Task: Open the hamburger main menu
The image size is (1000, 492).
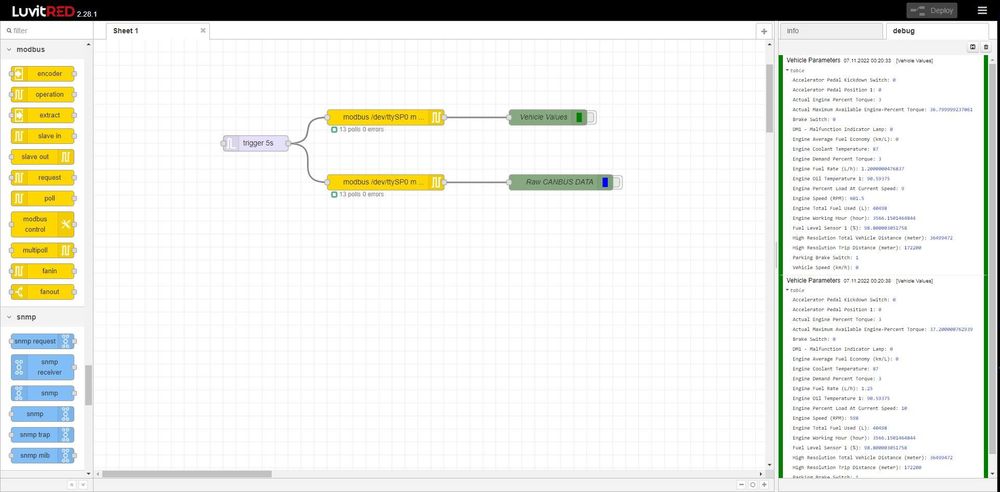Action: click(981, 11)
